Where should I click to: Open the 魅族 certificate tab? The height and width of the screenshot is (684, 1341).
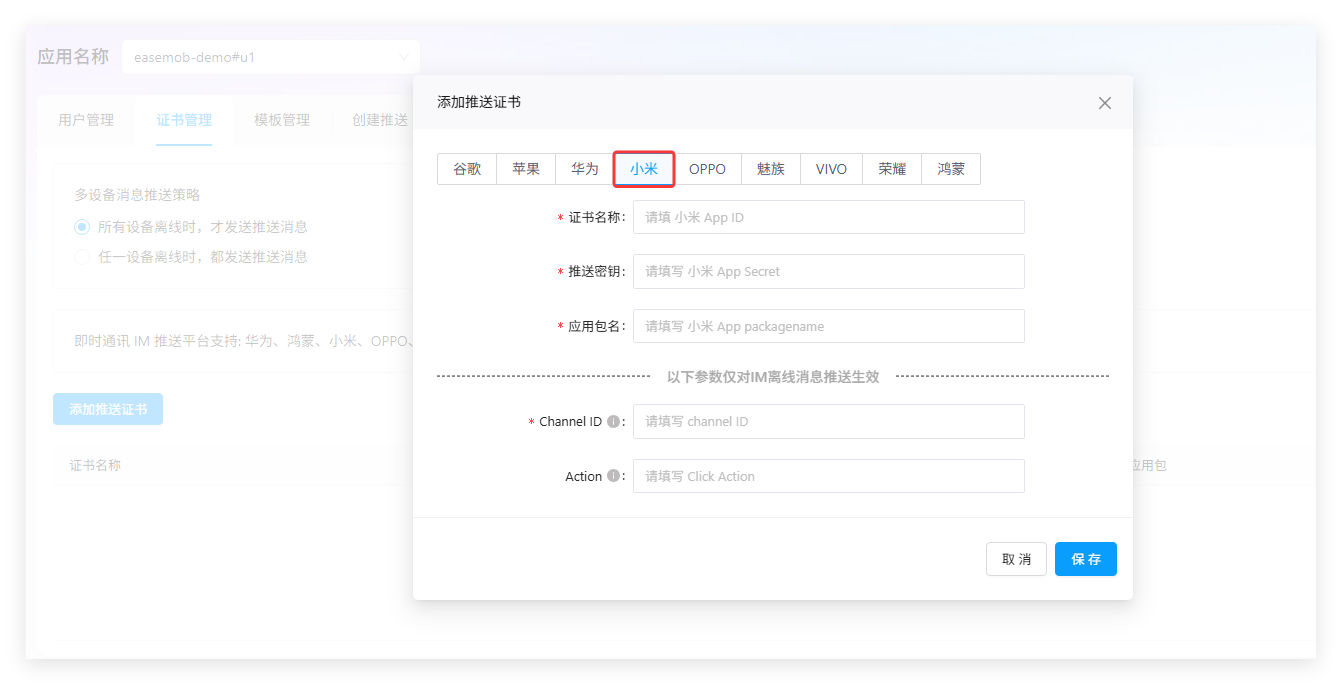tap(771, 169)
